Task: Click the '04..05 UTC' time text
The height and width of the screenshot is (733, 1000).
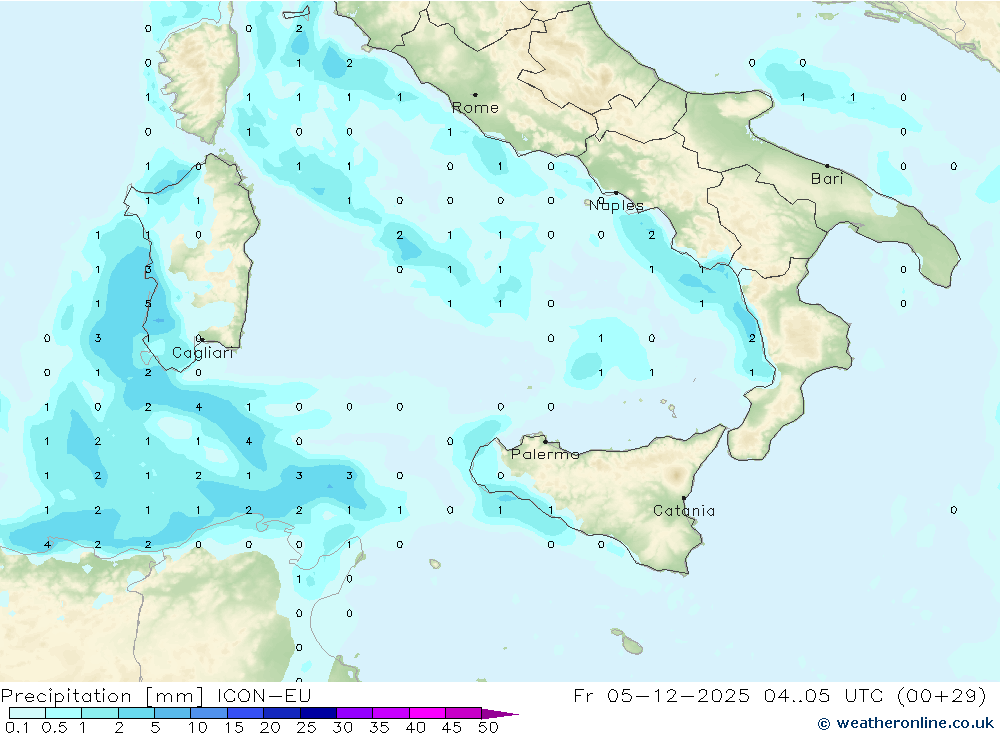Action: 823,695
